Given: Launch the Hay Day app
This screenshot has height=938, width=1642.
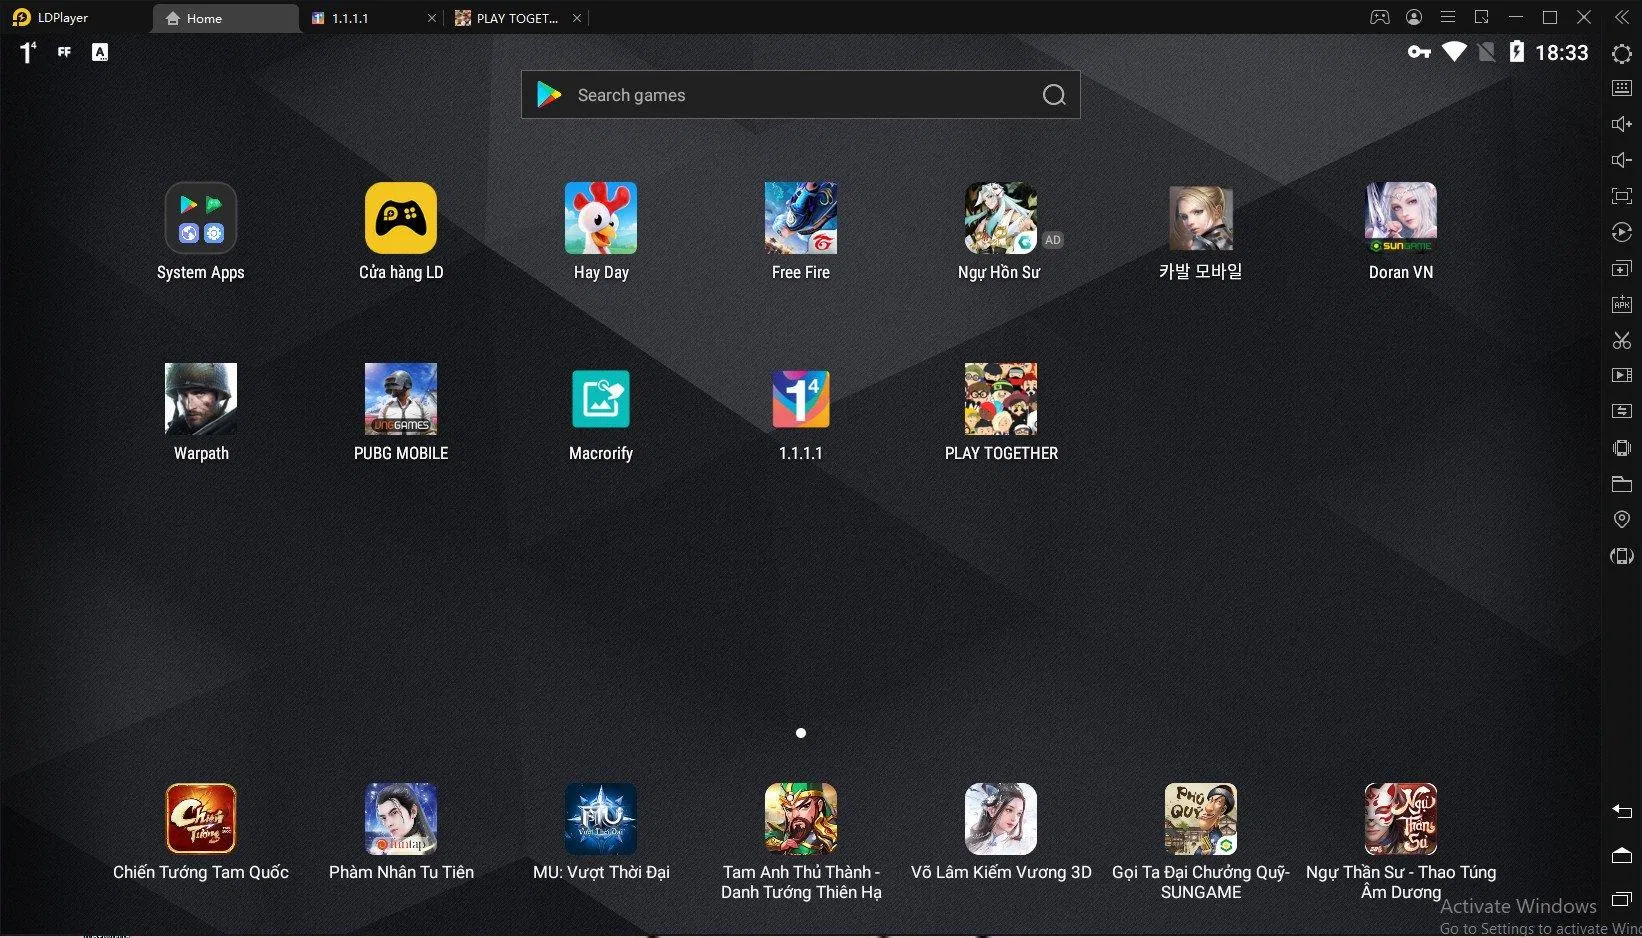Looking at the screenshot, I should (600, 219).
